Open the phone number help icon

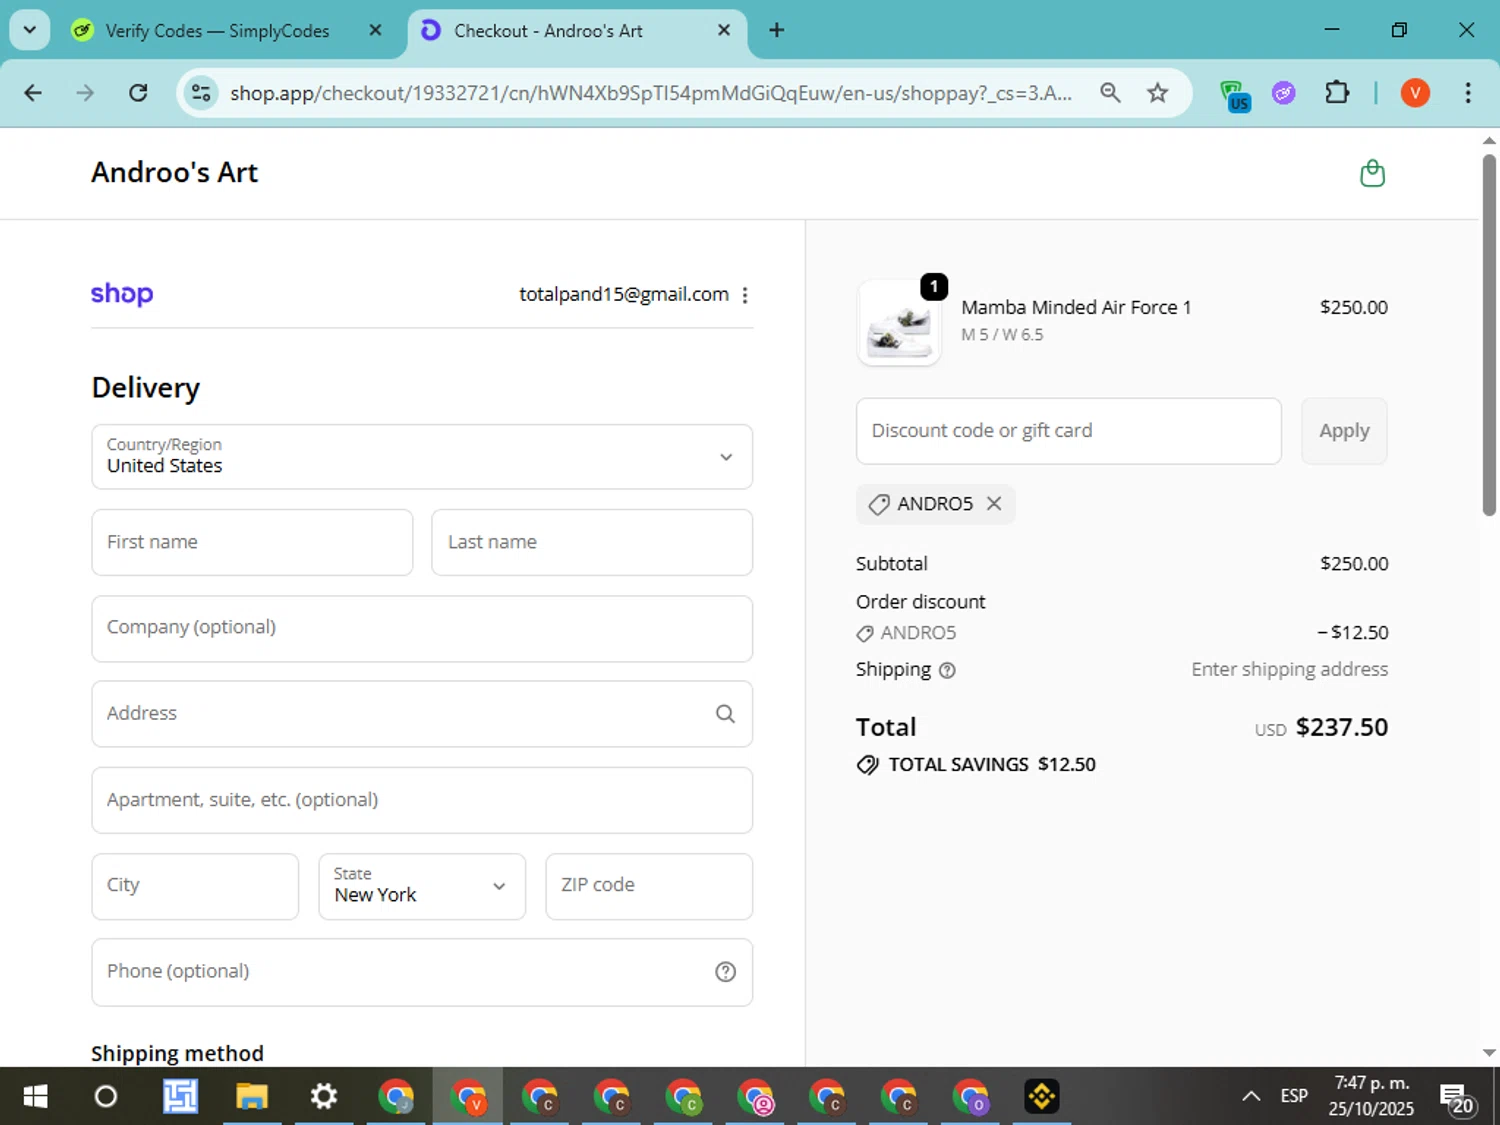[x=725, y=972]
